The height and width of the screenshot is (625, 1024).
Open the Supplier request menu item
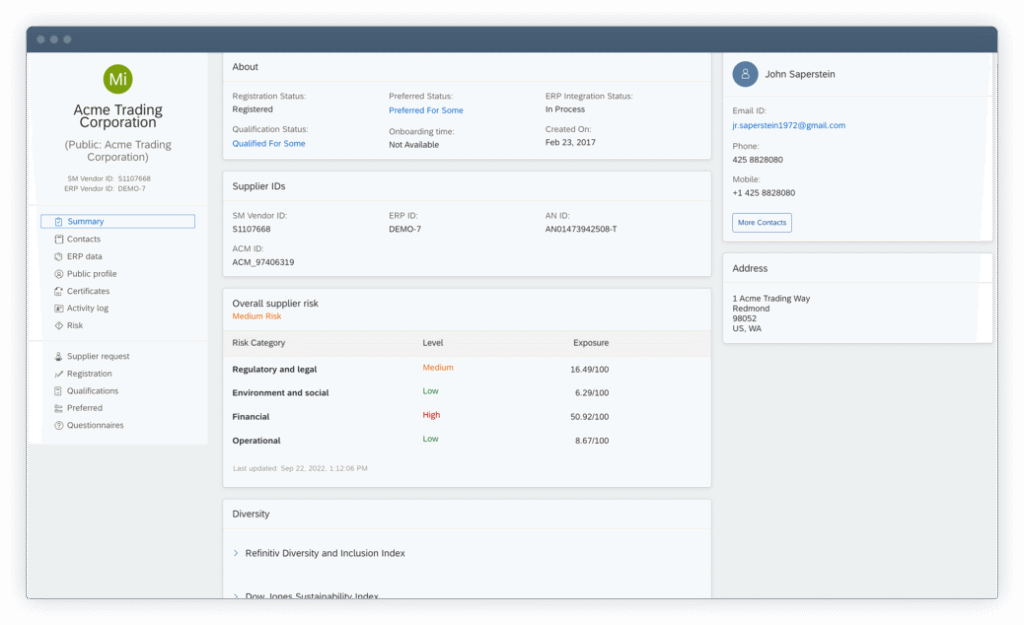pyautogui.click(x=98, y=357)
